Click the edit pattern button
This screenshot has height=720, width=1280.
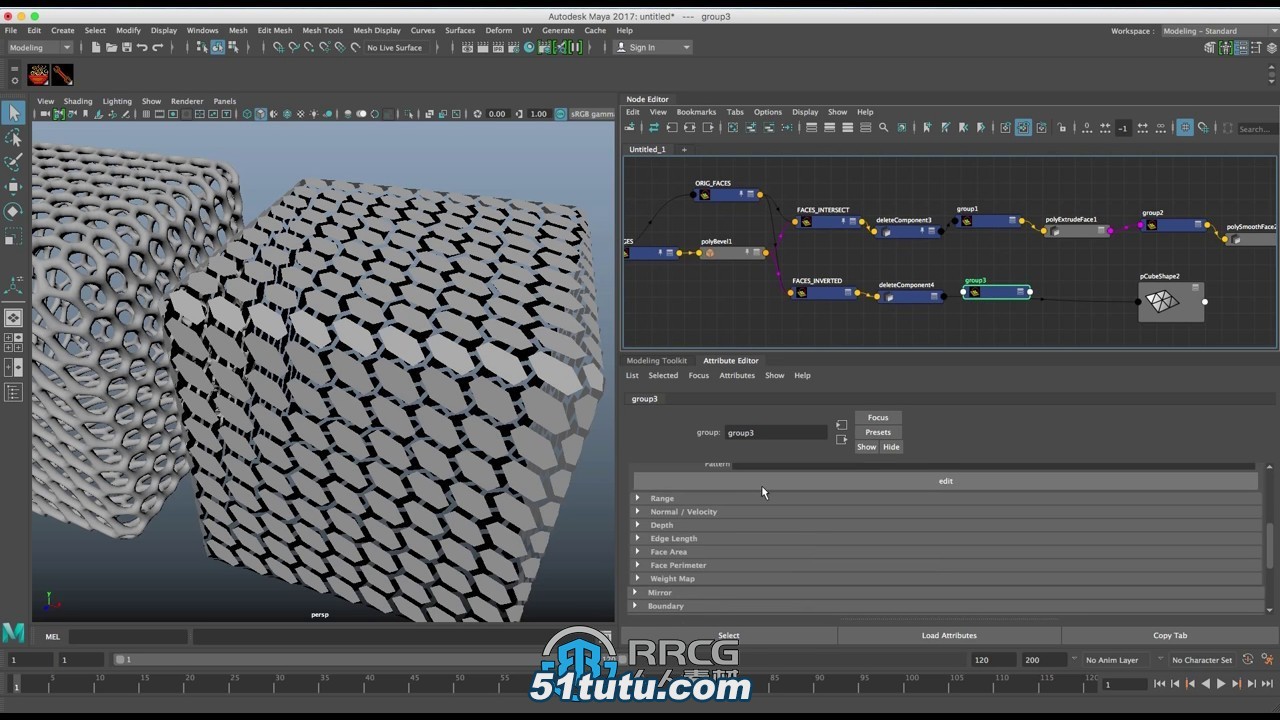pyautogui.click(x=945, y=481)
